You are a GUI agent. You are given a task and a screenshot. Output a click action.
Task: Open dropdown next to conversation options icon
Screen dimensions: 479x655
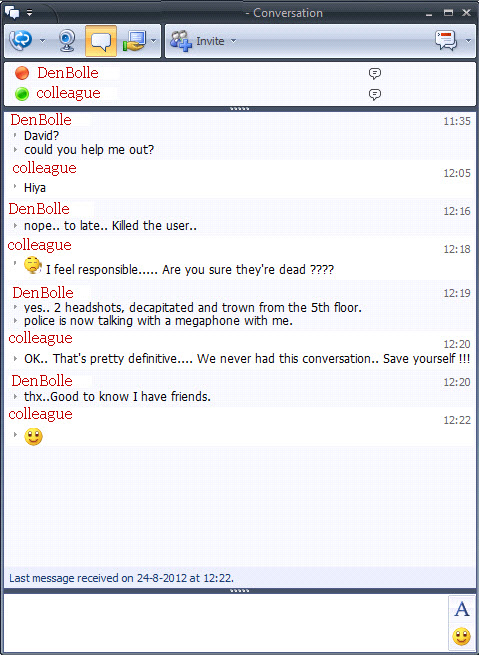click(468, 41)
